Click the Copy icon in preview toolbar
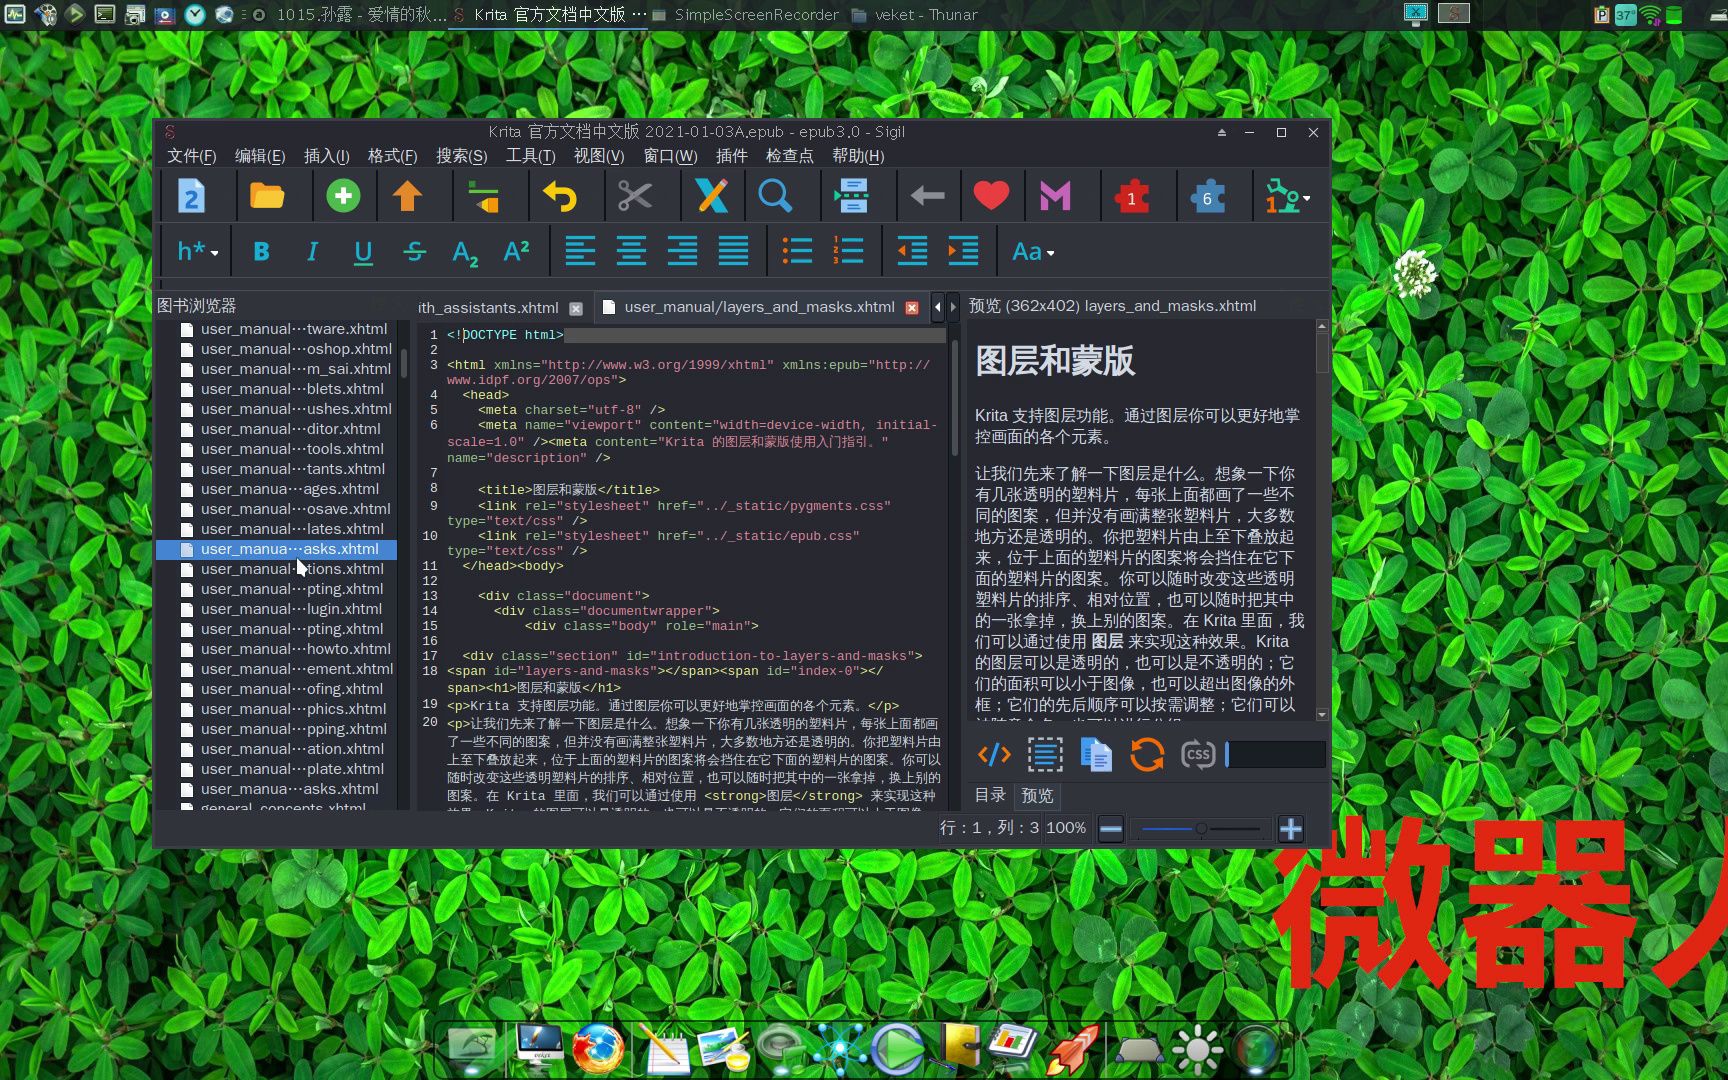This screenshot has width=1728, height=1080. pos(1096,754)
